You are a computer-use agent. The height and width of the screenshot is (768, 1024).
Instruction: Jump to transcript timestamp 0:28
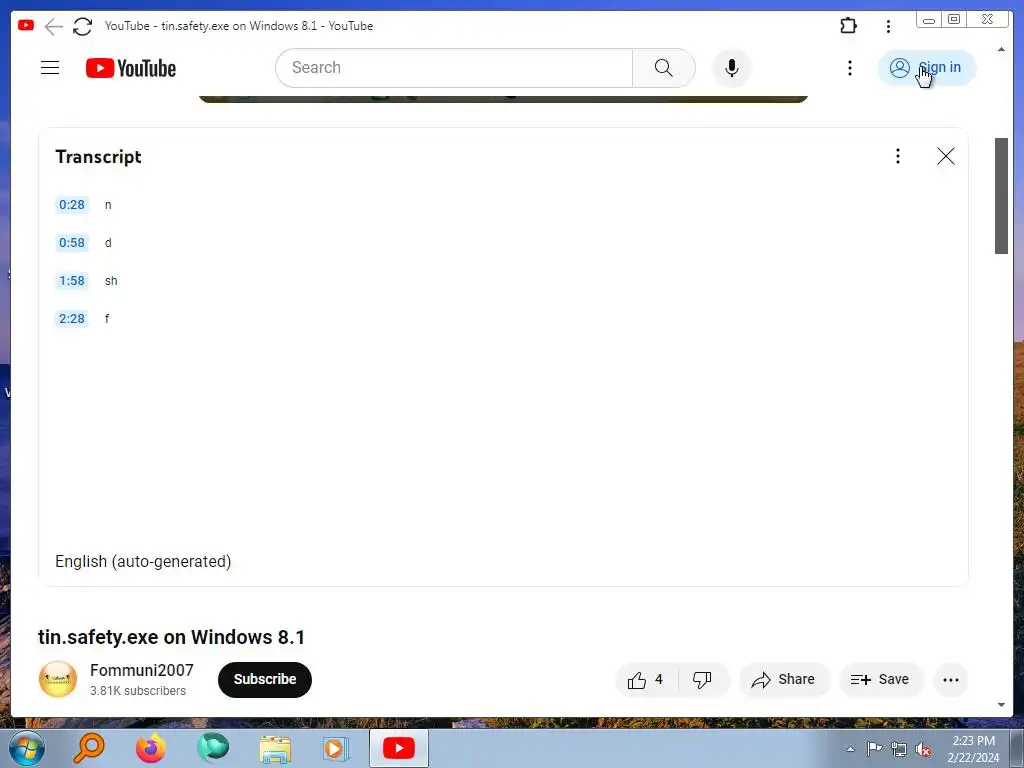point(72,205)
